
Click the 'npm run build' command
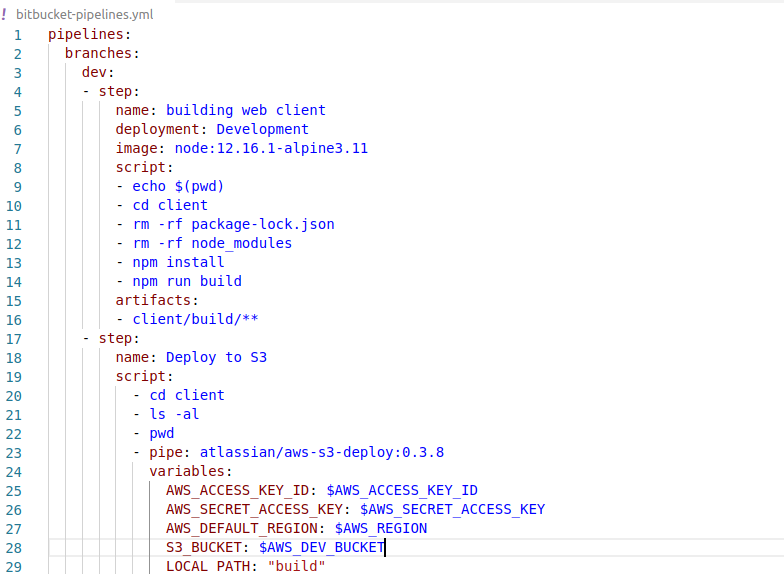187,281
